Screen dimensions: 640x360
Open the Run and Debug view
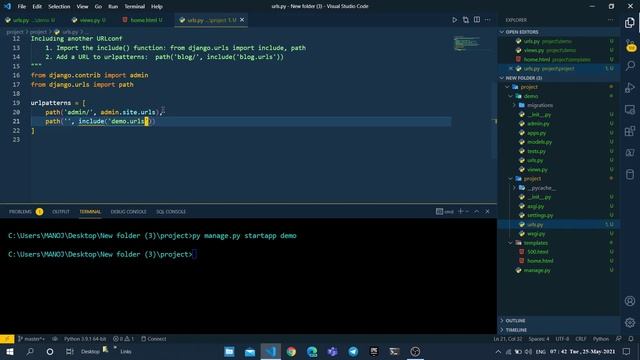(630, 87)
